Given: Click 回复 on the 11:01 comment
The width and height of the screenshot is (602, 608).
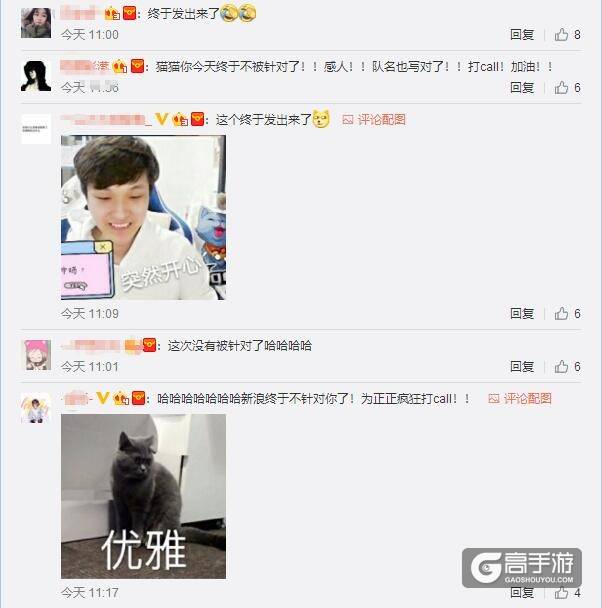Looking at the screenshot, I should tap(522, 366).
